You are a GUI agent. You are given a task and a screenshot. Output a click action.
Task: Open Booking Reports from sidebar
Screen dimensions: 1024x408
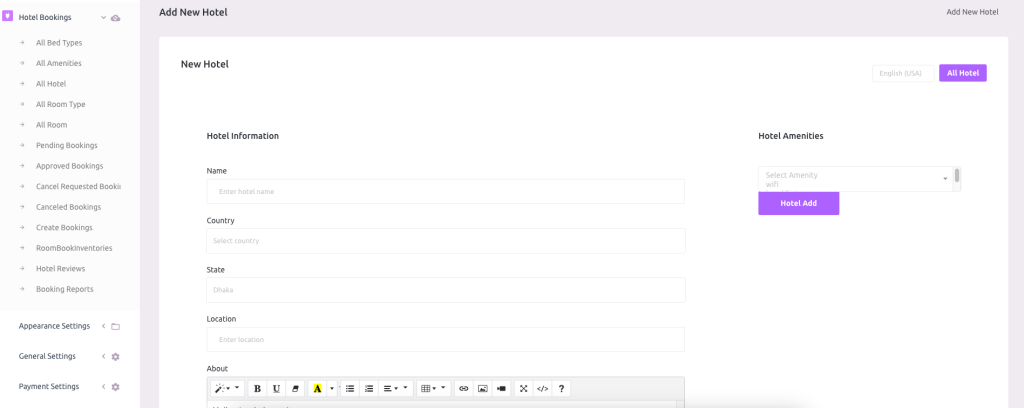click(x=65, y=289)
